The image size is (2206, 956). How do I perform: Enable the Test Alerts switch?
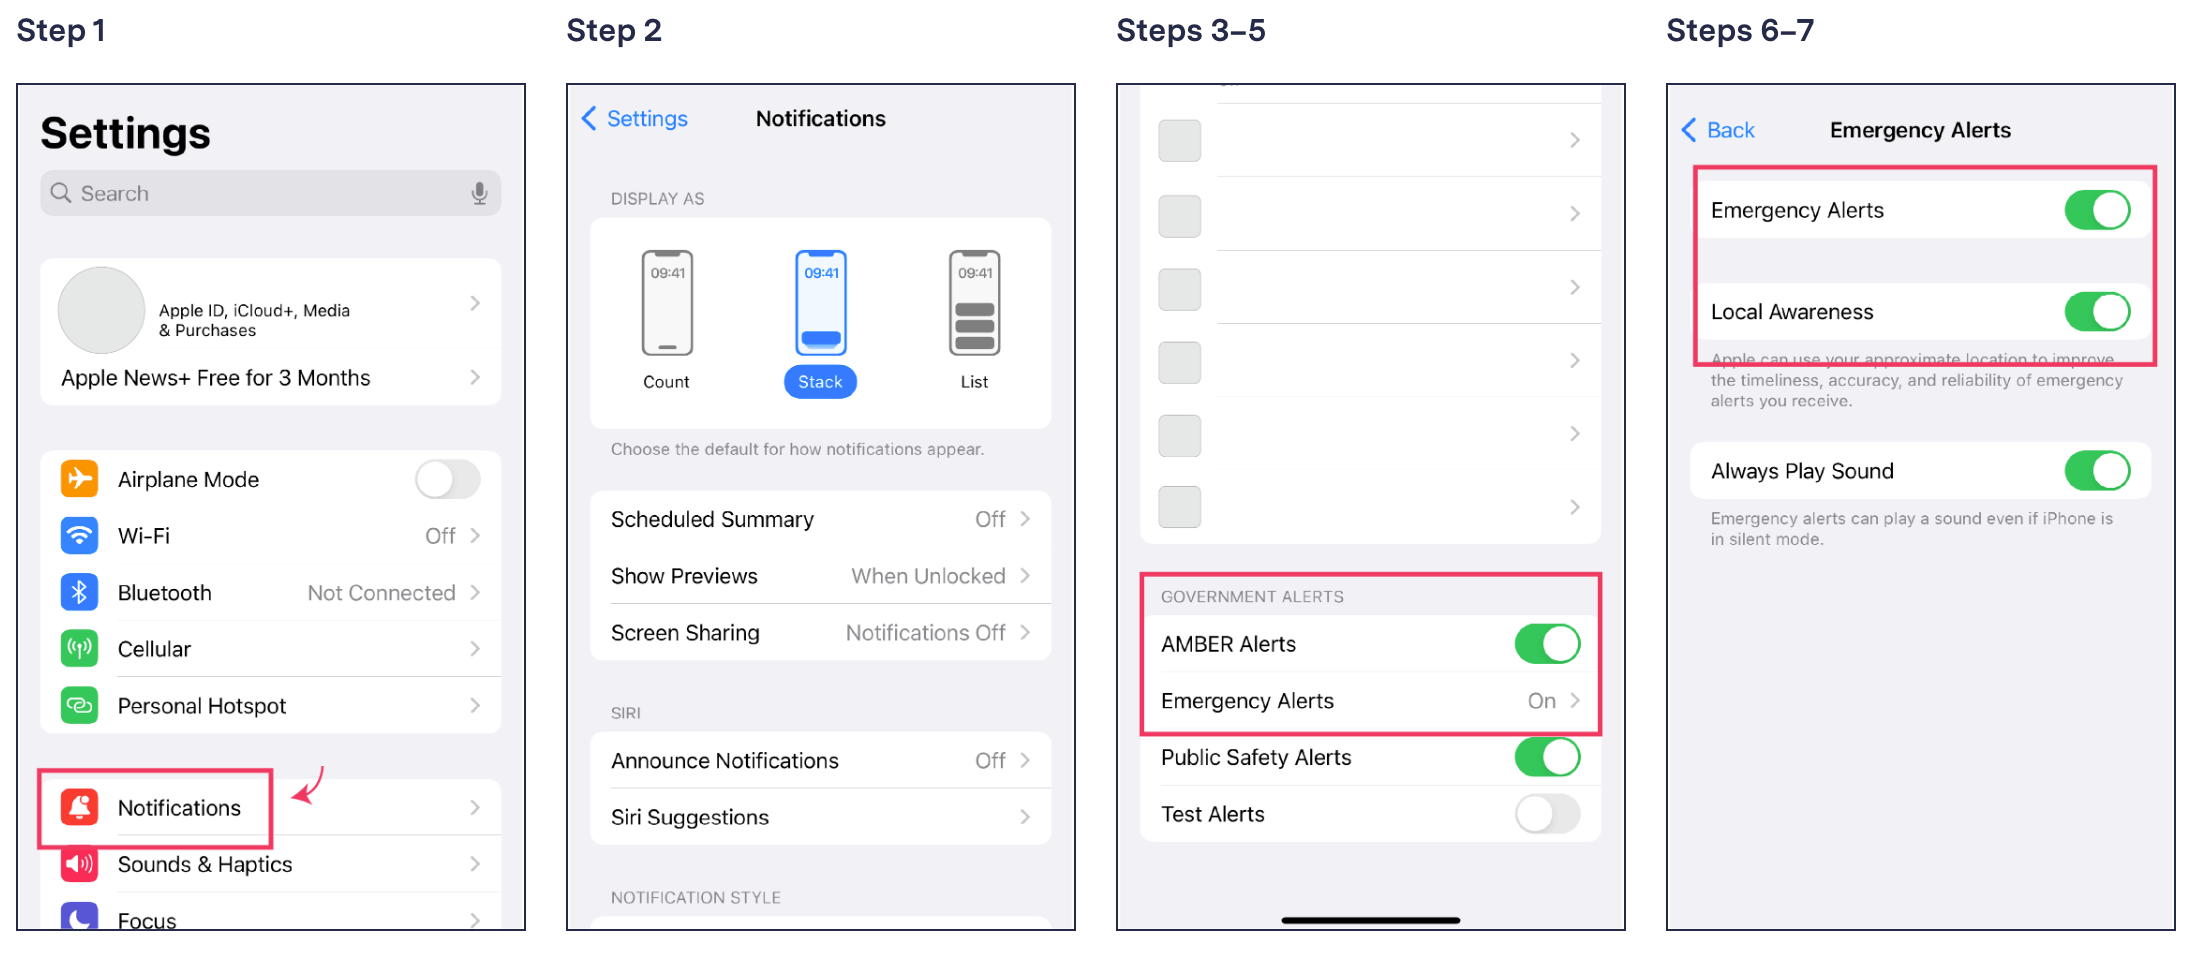point(1546,814)
